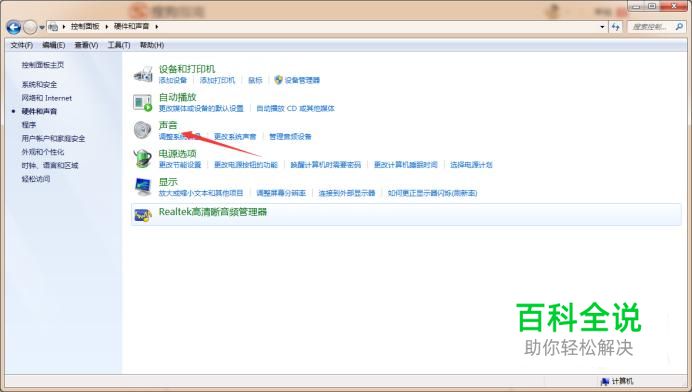Screen dimensions: 692x392
Task: Click the blue Back arrow button
Action: tap(14, 27)
